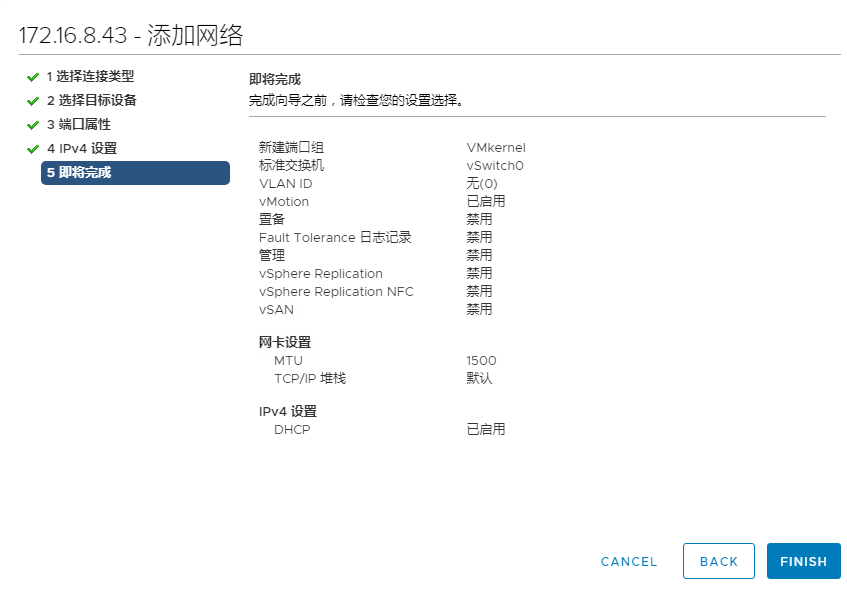Click the vMotion row label
The image size is (847, 603).
[x=284, y=202]
